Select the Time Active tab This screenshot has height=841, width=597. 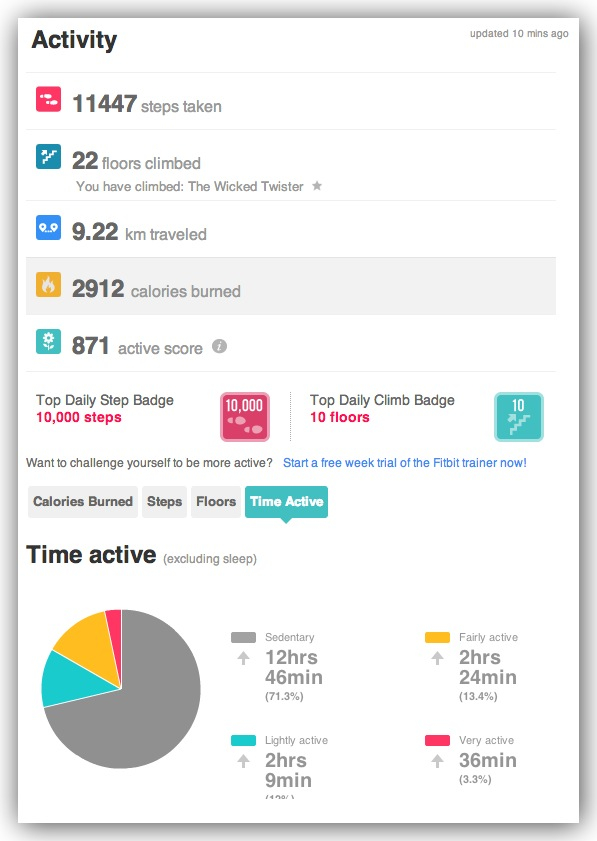[286, 501]
